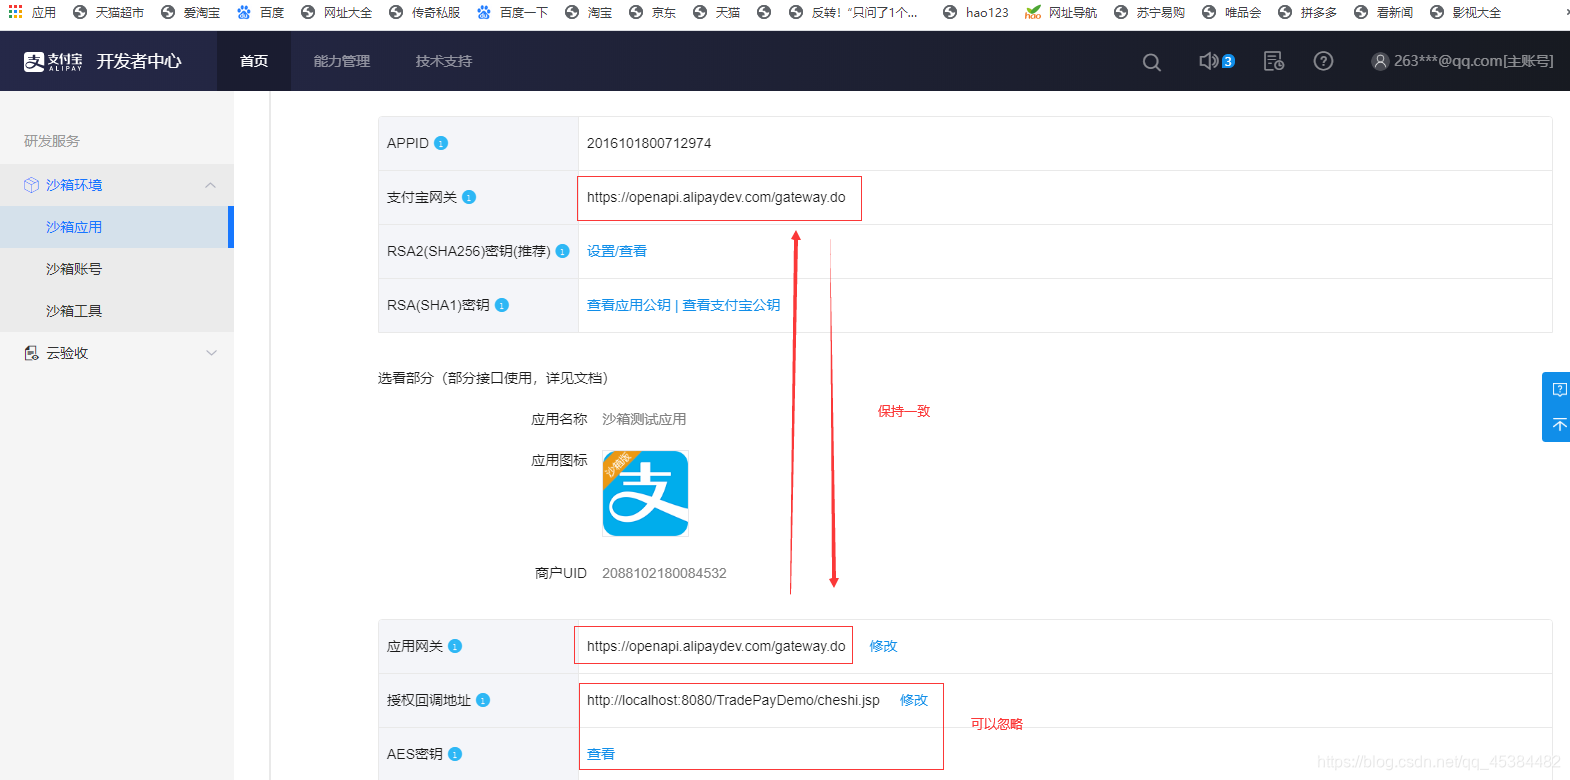Open account 263***@qq.com menu
The width and height of the screenshot is (1570, 780).
coord(1463,61)
